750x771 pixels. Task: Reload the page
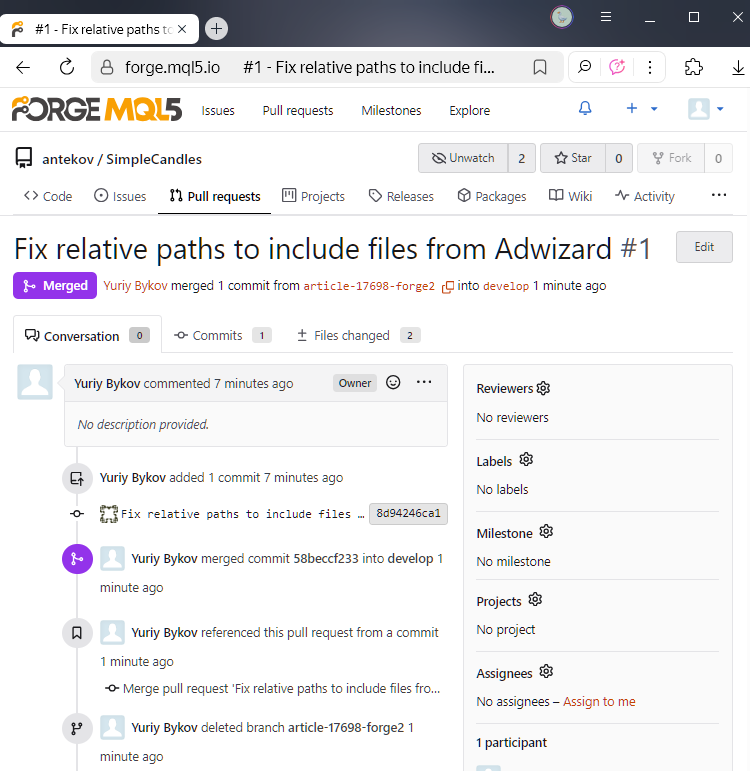pyautogui.click(x=66, y=67)
